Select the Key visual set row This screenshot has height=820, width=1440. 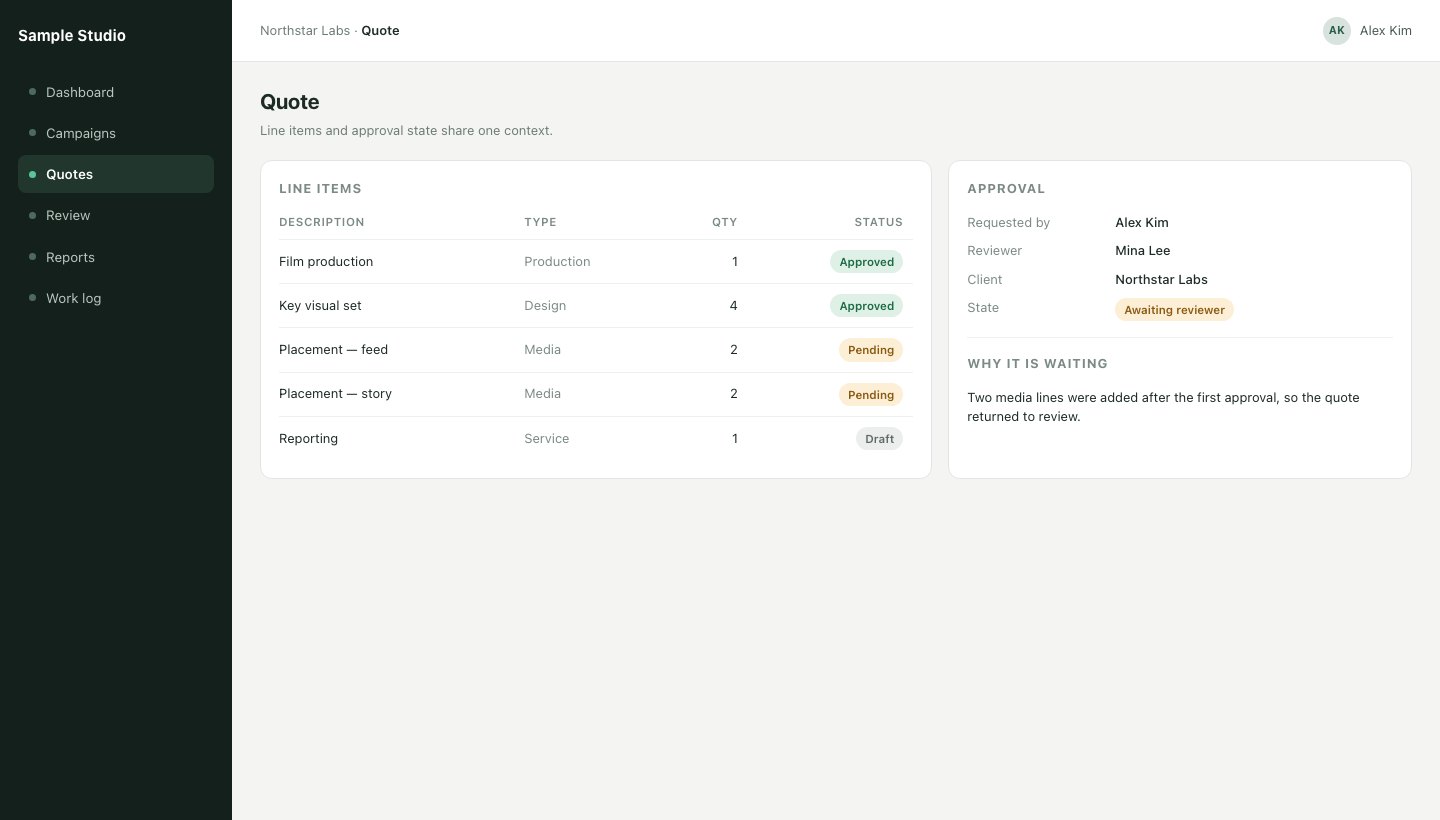[x=596, y=306]
